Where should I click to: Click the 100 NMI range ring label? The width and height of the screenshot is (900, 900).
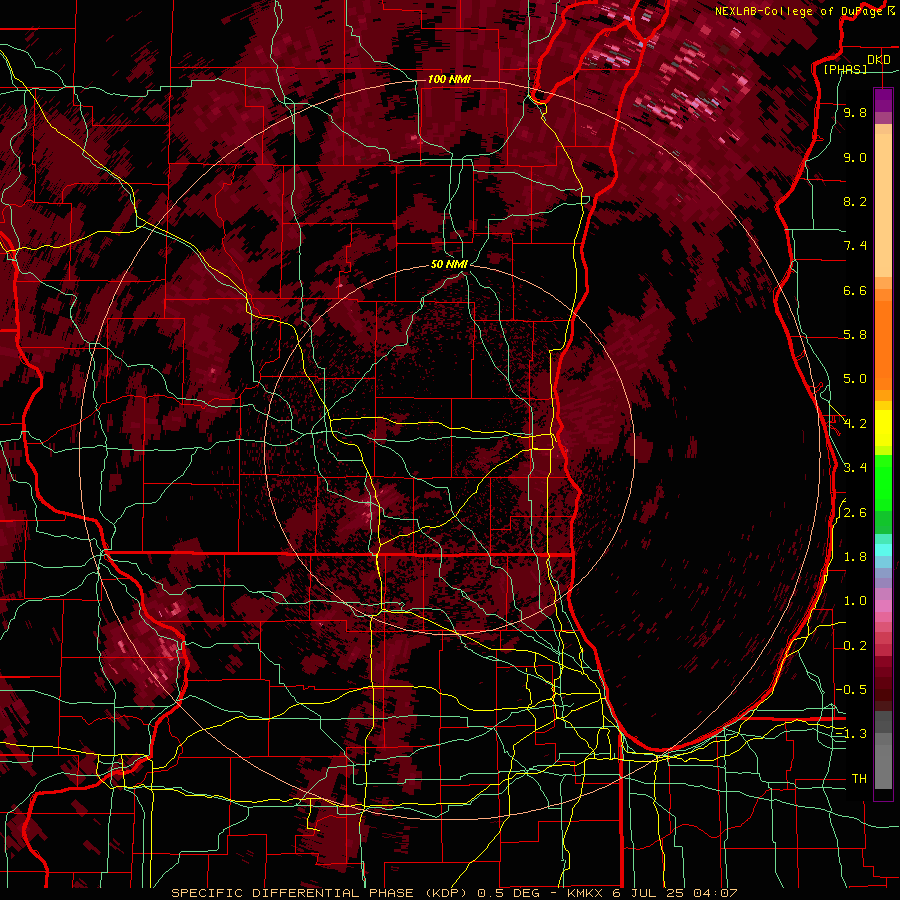pyautogui.click(x=449, y=79)
